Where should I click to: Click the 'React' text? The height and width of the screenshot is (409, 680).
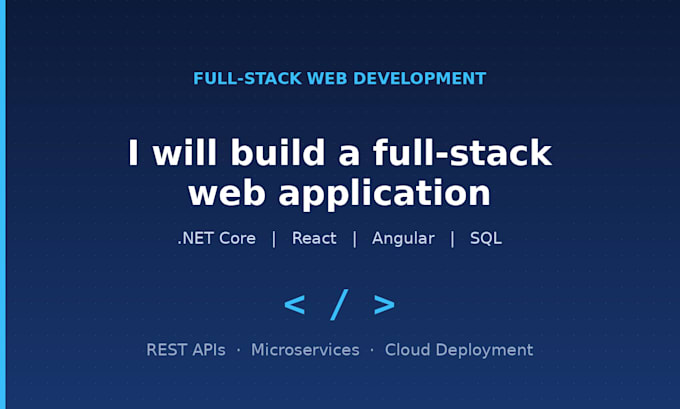pos(314,238)
